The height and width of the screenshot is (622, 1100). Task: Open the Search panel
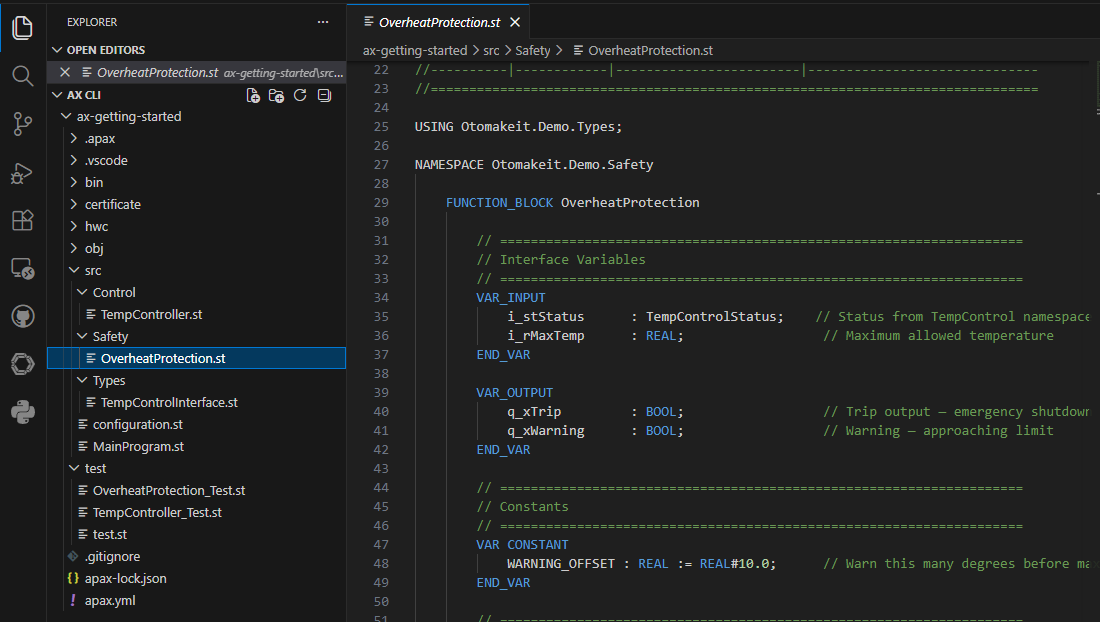[x=22, y=74]
